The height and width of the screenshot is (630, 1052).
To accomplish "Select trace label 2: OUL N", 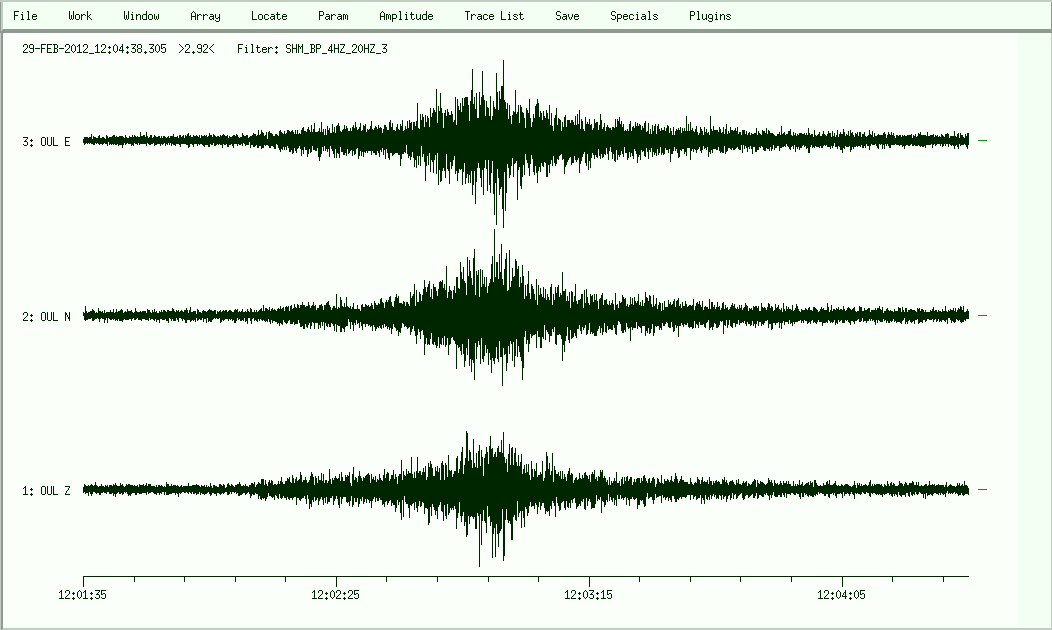I will point(46,317).
